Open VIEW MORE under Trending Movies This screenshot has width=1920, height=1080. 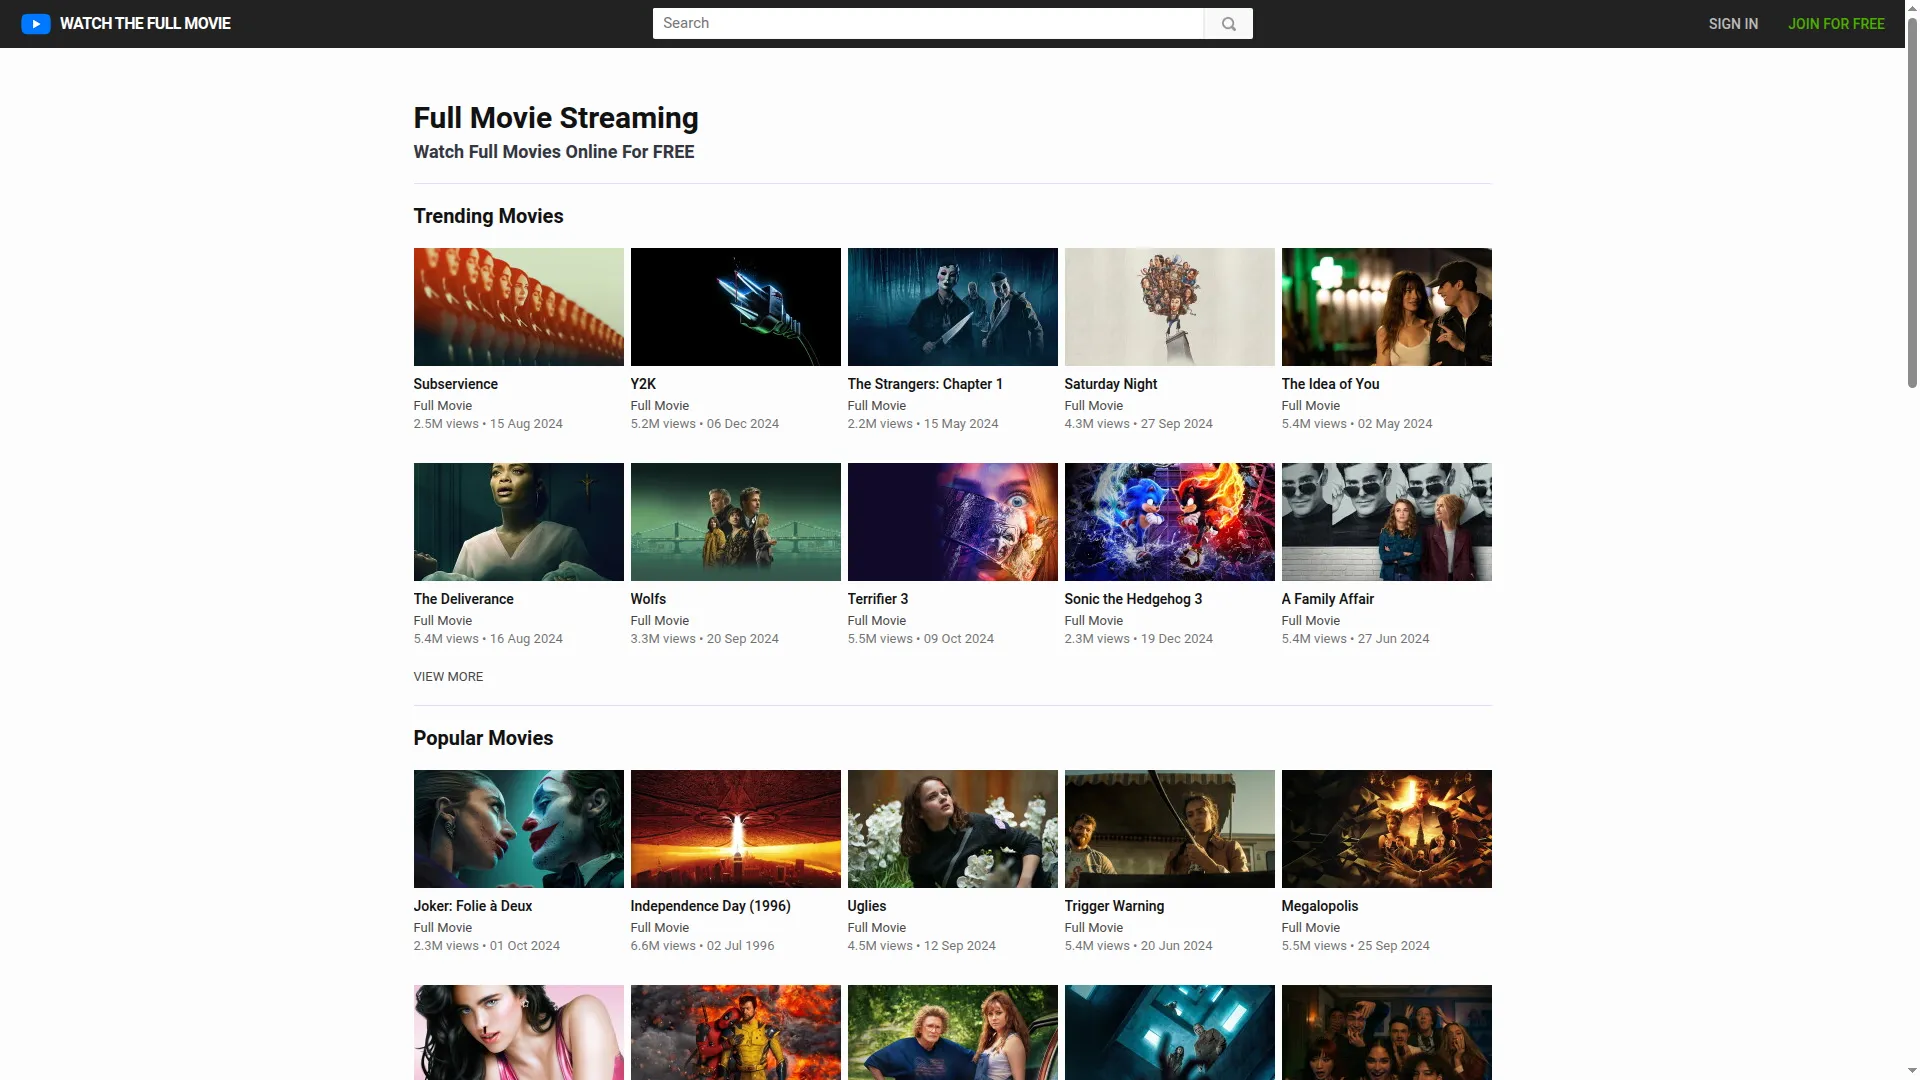(448, 677)
